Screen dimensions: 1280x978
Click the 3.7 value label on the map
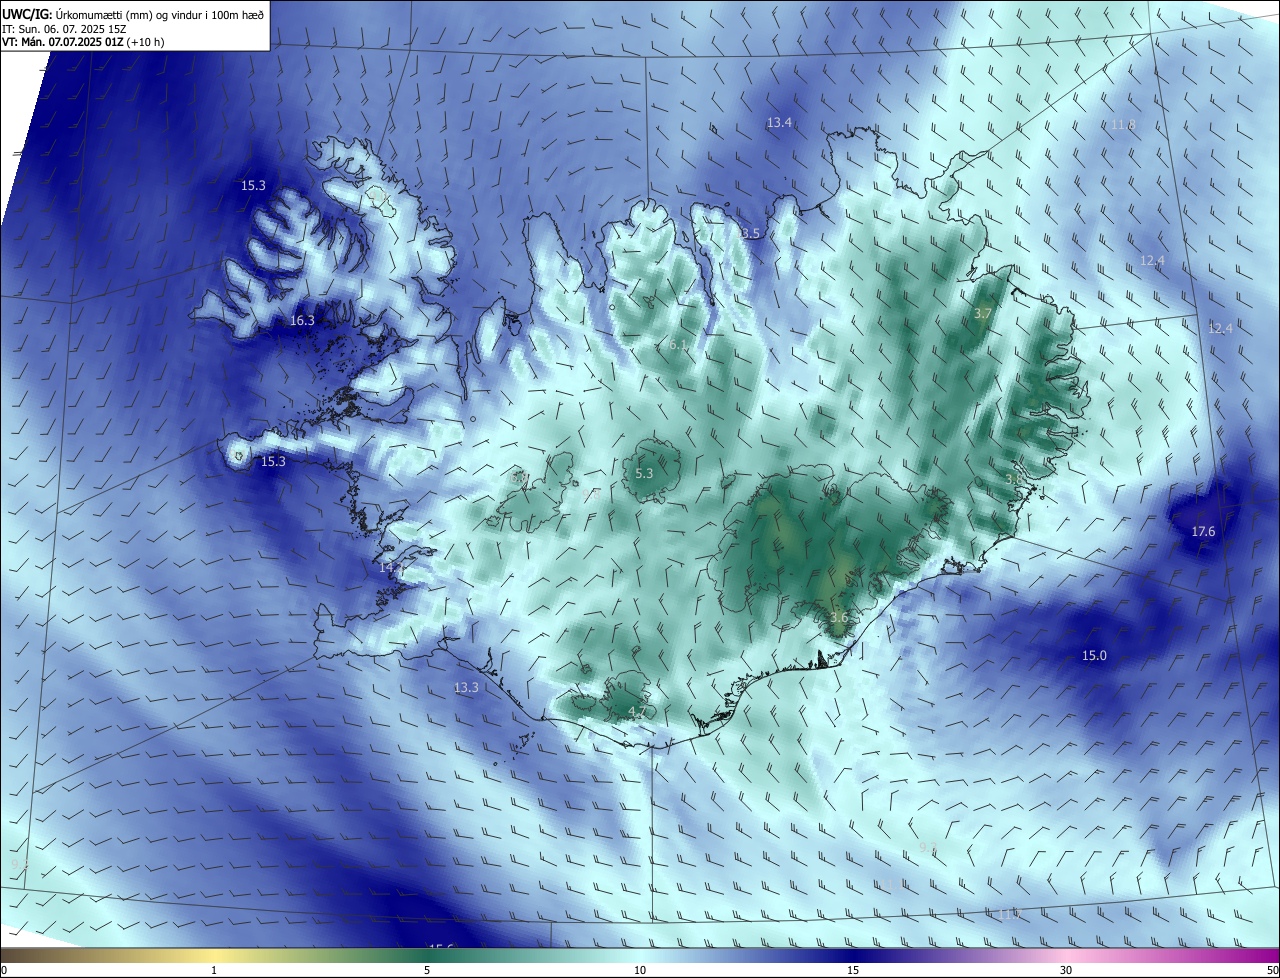[983, 314]
